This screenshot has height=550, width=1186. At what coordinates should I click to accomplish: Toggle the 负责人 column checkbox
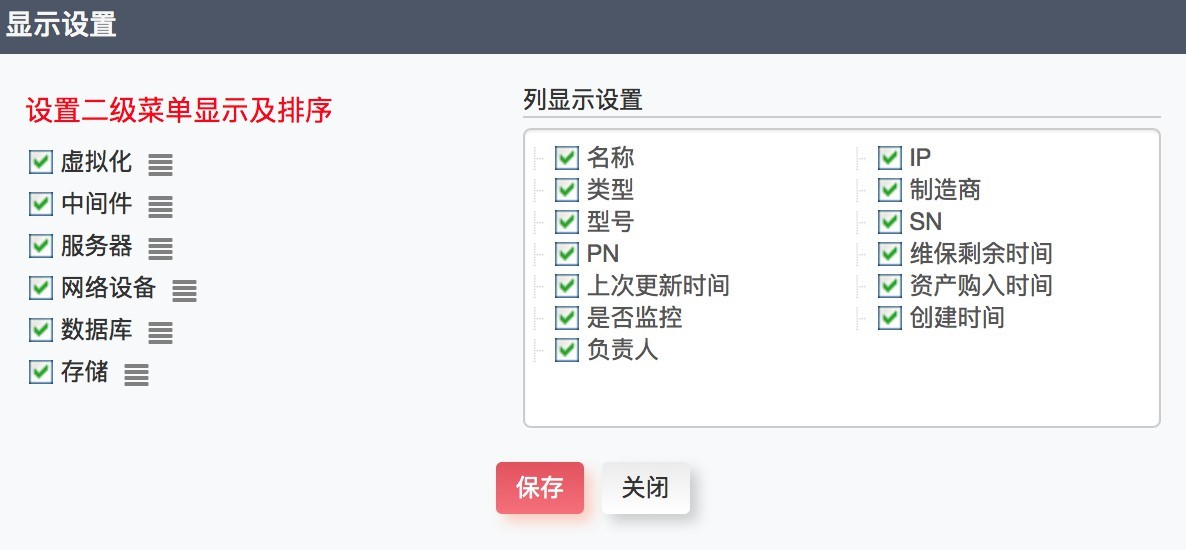(x=567, y=350)
